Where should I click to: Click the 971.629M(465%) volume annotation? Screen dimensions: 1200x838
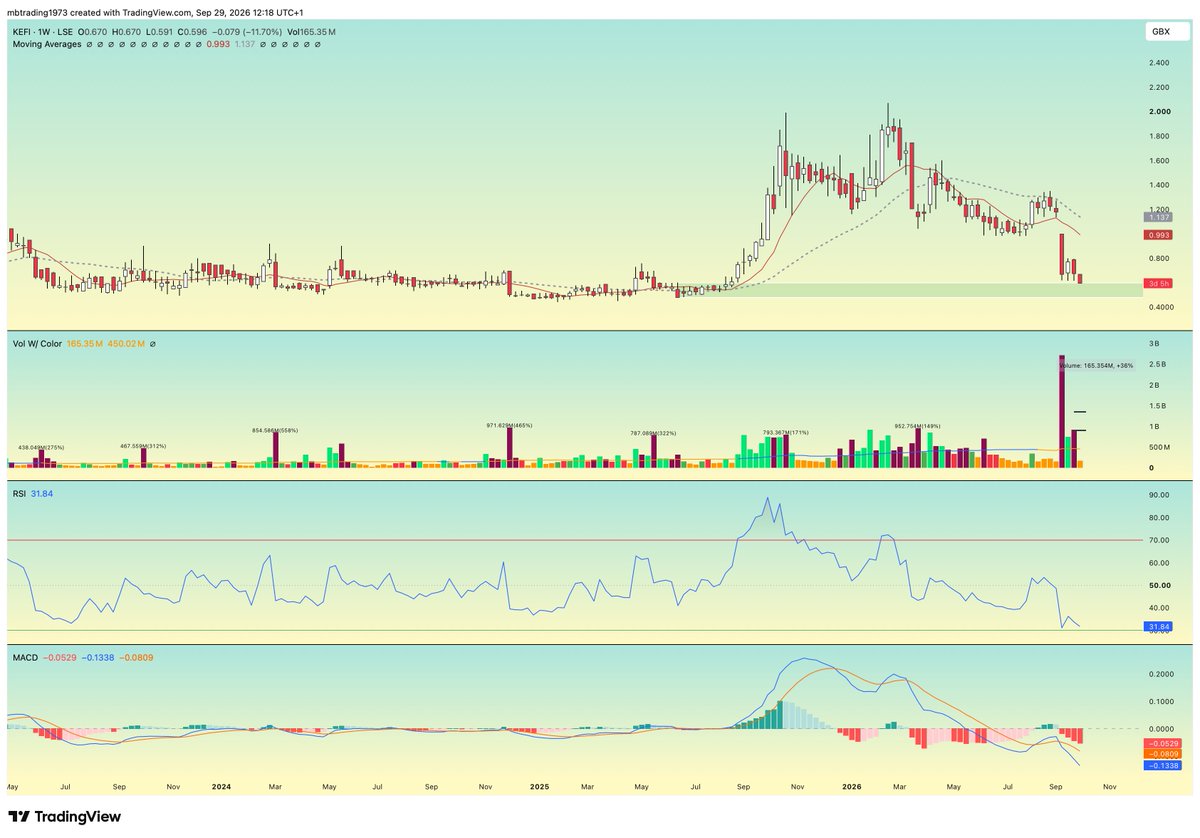[507, 425]
